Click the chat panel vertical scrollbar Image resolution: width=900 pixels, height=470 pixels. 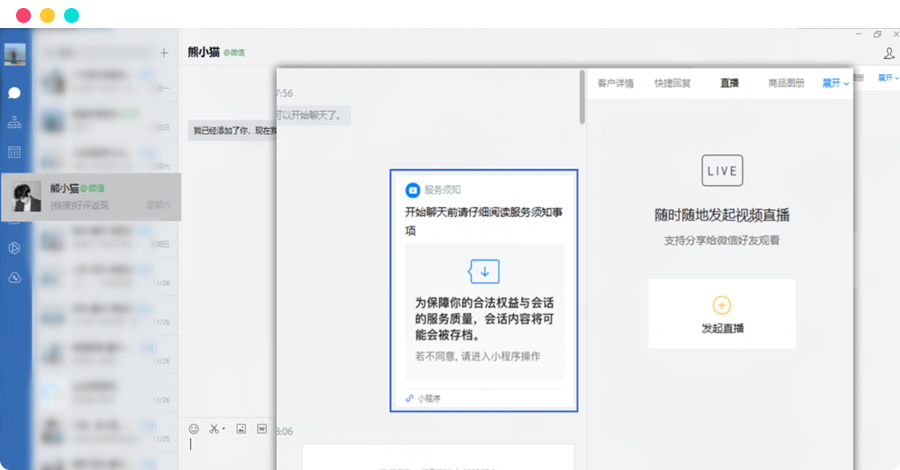click(582, 98)
